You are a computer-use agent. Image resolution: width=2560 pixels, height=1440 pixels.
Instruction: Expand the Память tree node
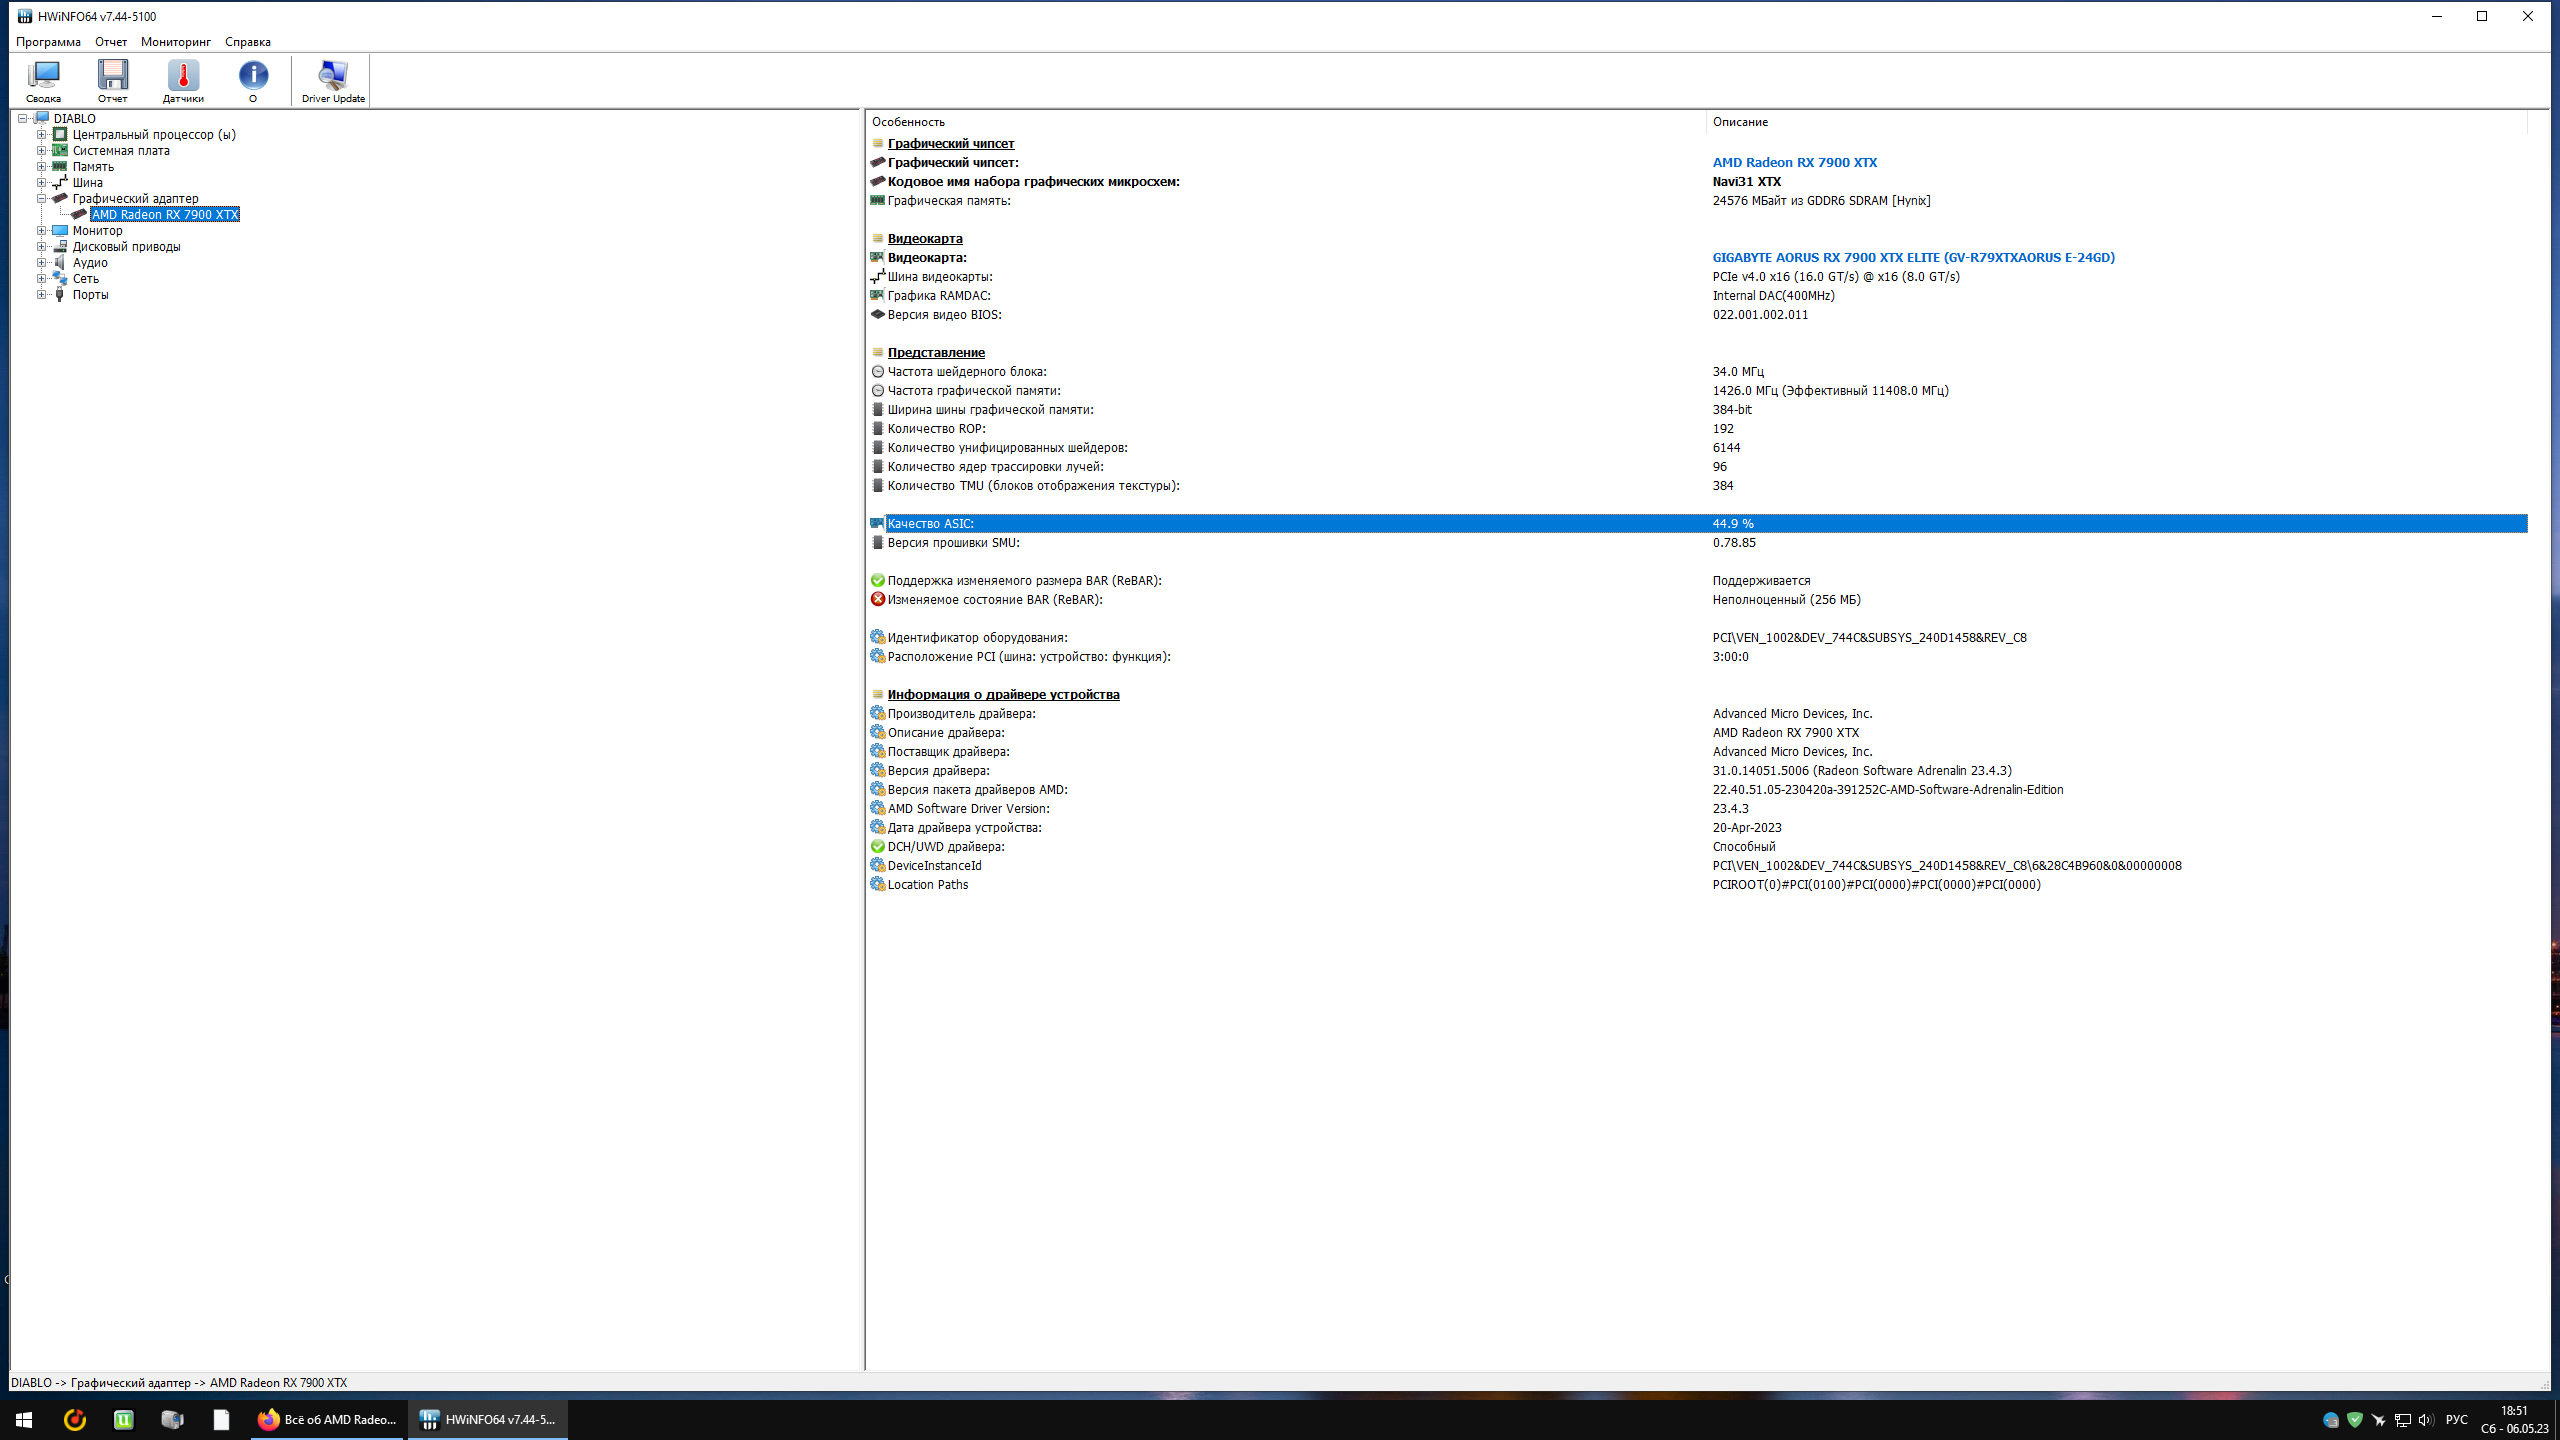coord(42,166)
